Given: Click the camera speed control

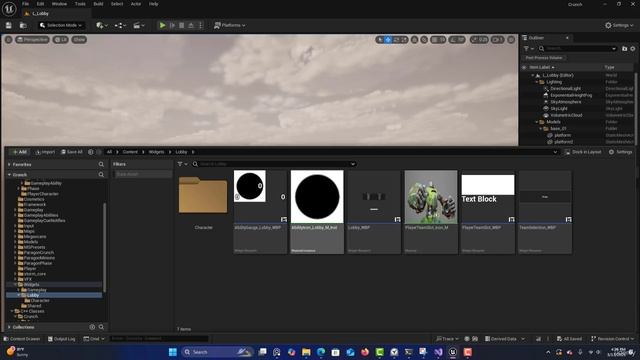Looking at the screenshot, I should tap(498, 40).
